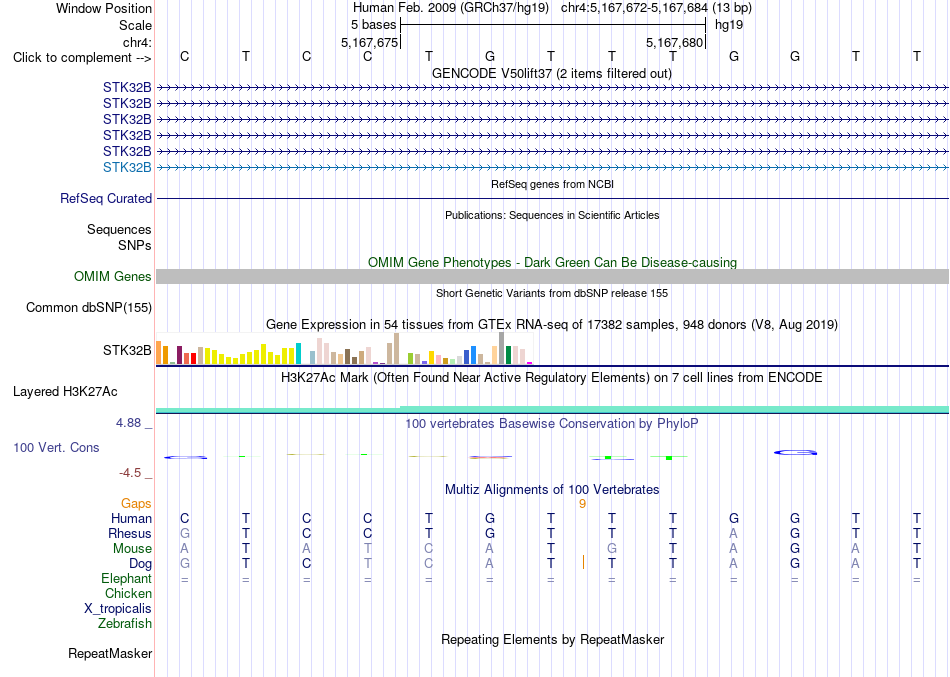Screen dimensions: 950x677
Task: Click 'chr4:5,167,672-5,167,684 (13 bp)' header text
Action: [656, 8]
